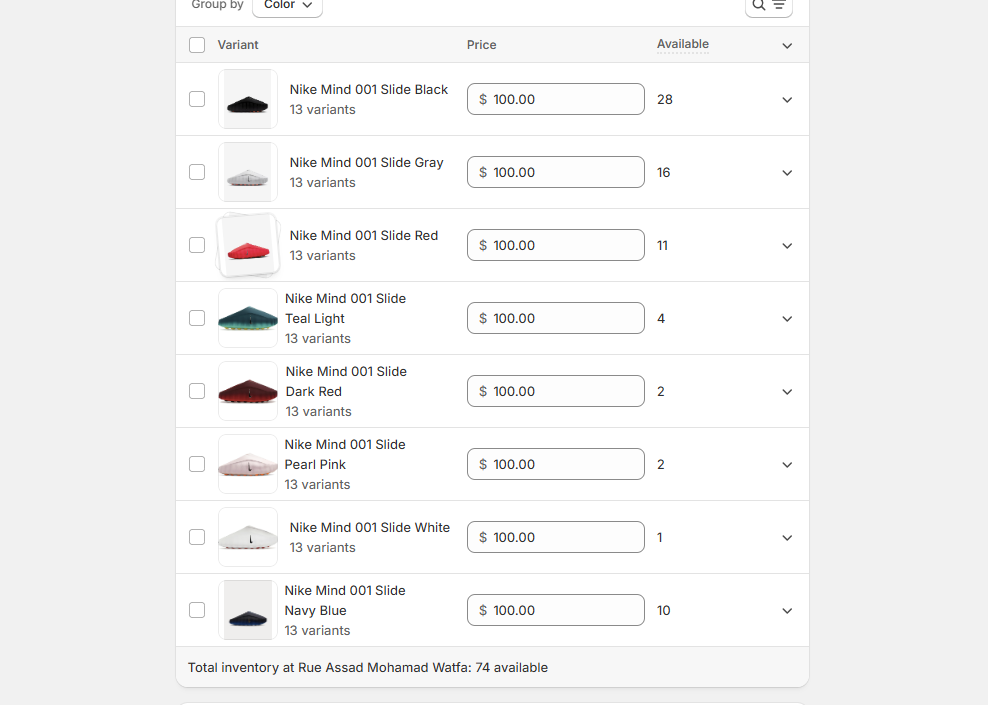Edit price field for Pearl Pink
Viewport: 988px width, 705px height.
click(x=556, y=464)
